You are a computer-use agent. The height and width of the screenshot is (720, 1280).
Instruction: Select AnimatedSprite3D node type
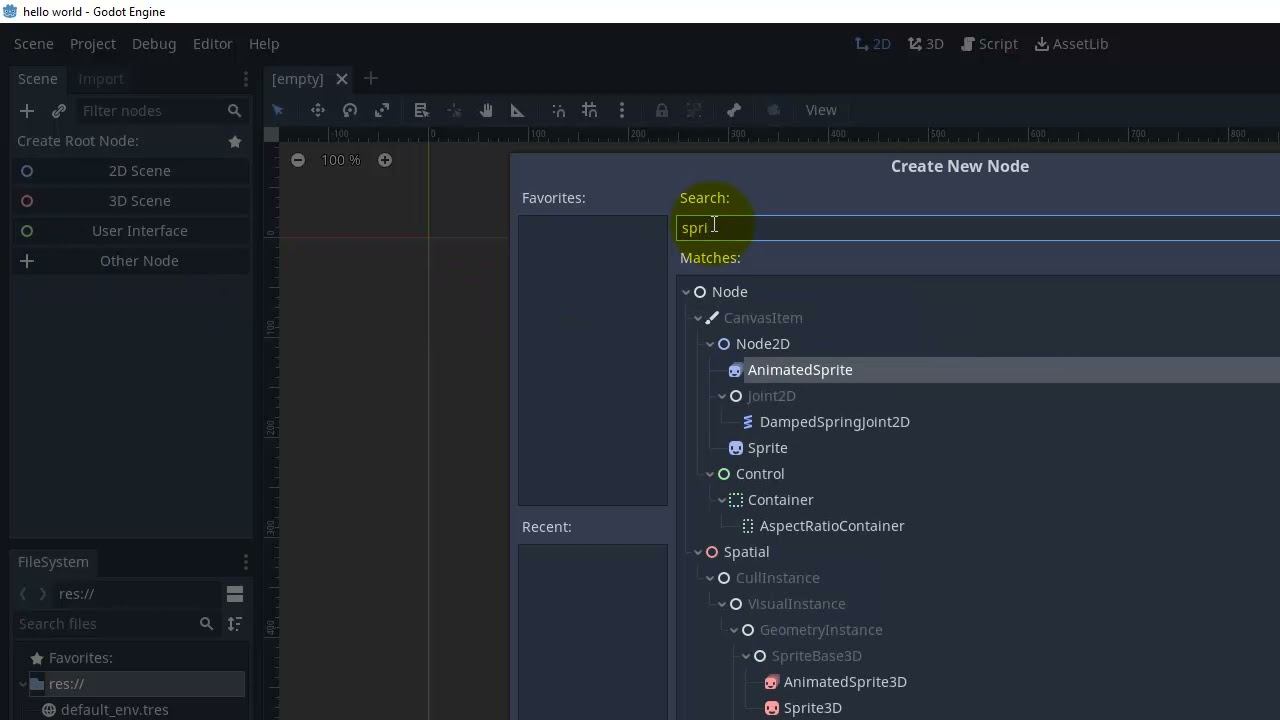(x=845, y=682)
